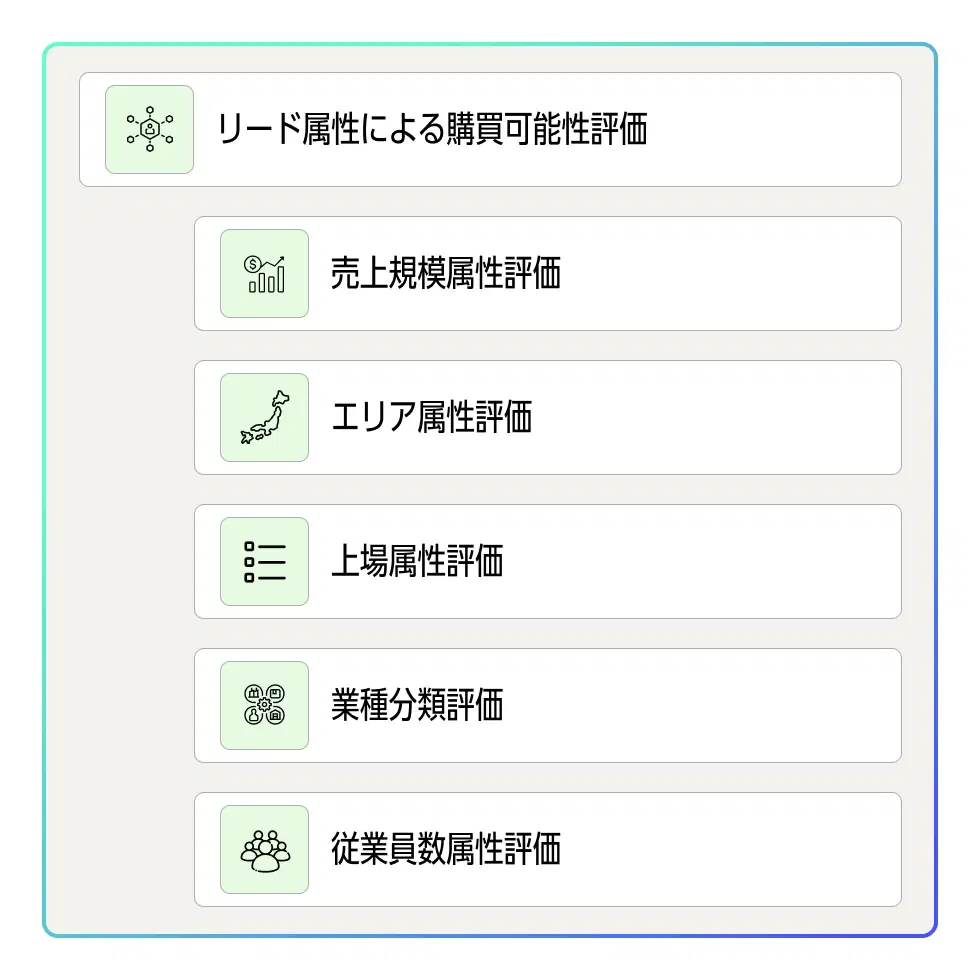The image size is (980, 980).
Task: Click the リード属性による購買可能性評価 title text
Action: [x=432, y=130]
